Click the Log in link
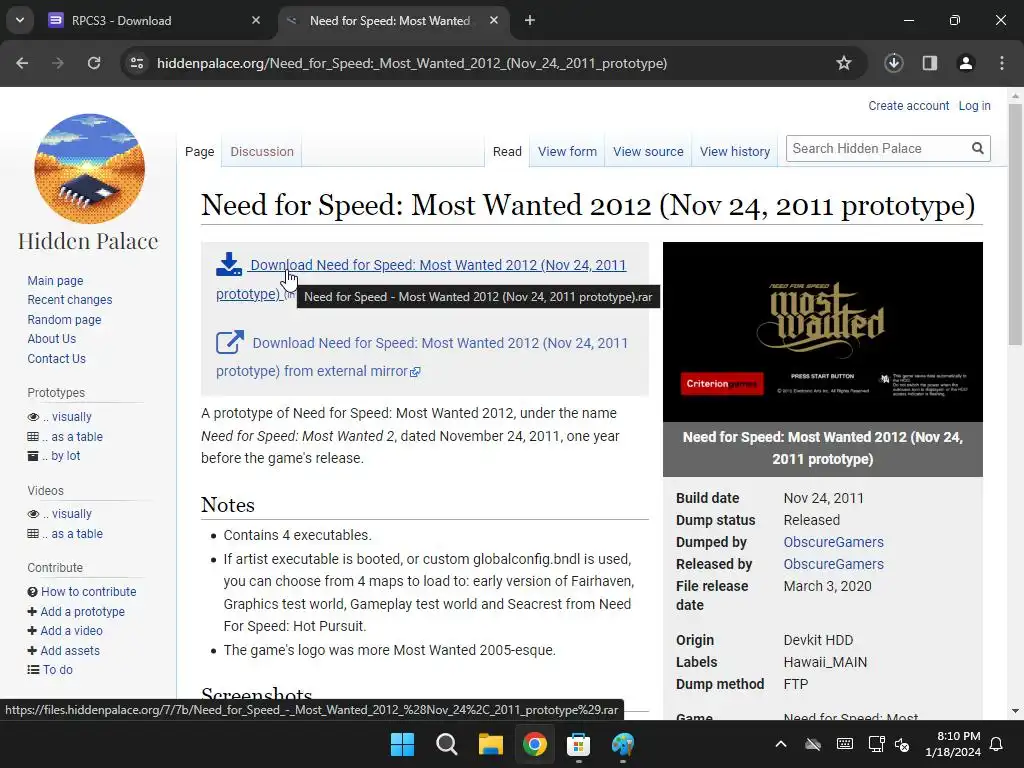Viewport: 1024px width, 768px height. [974, 106]
